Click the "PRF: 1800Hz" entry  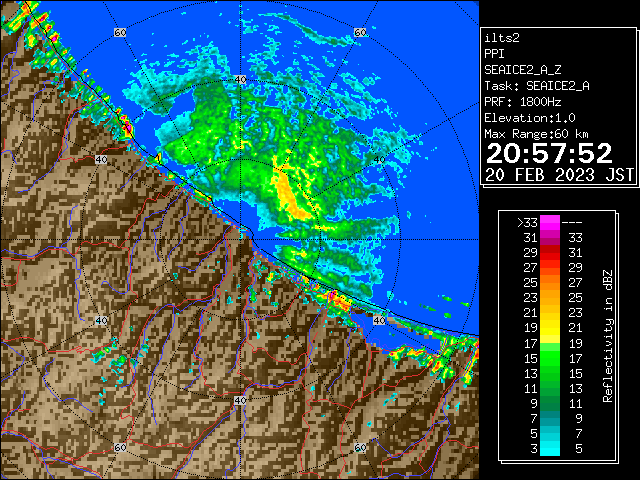[x=522, y=102]
